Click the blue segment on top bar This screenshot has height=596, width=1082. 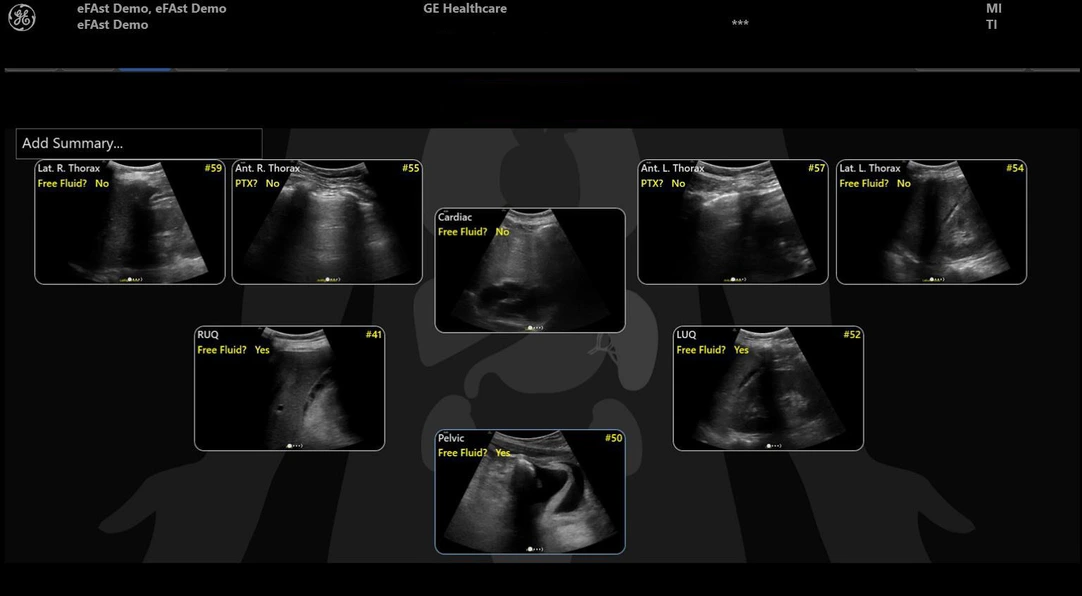pyautogui.click(x=145, y=69)
